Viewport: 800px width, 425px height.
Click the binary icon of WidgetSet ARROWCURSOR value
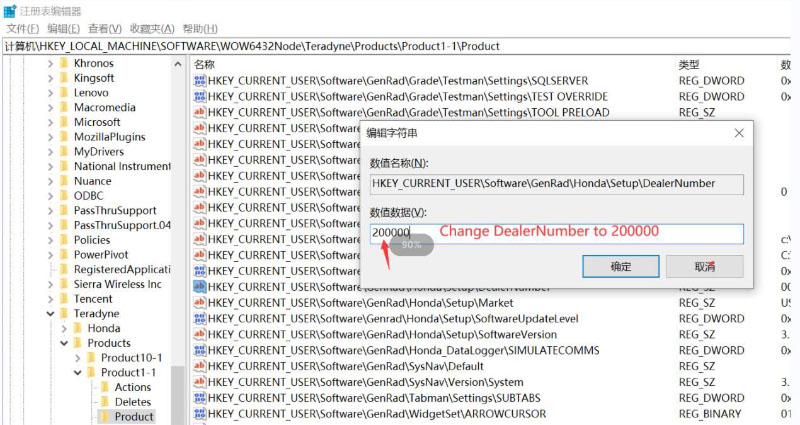tap(199, 414)
